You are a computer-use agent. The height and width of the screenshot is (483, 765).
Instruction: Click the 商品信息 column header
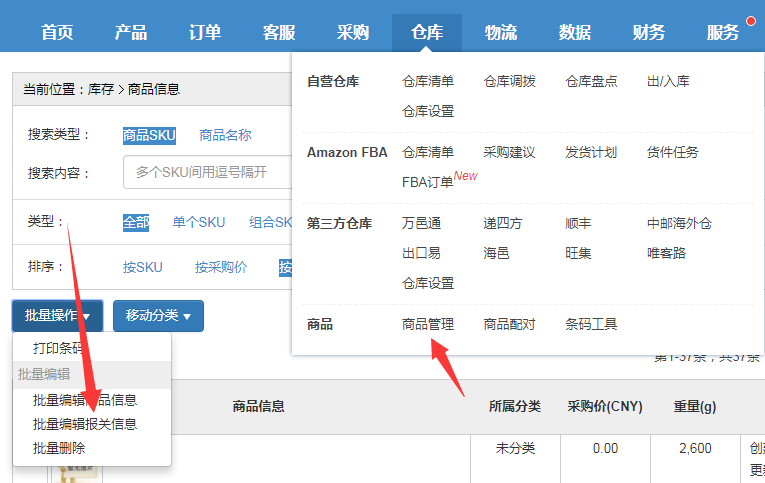[x=258, y=406]
